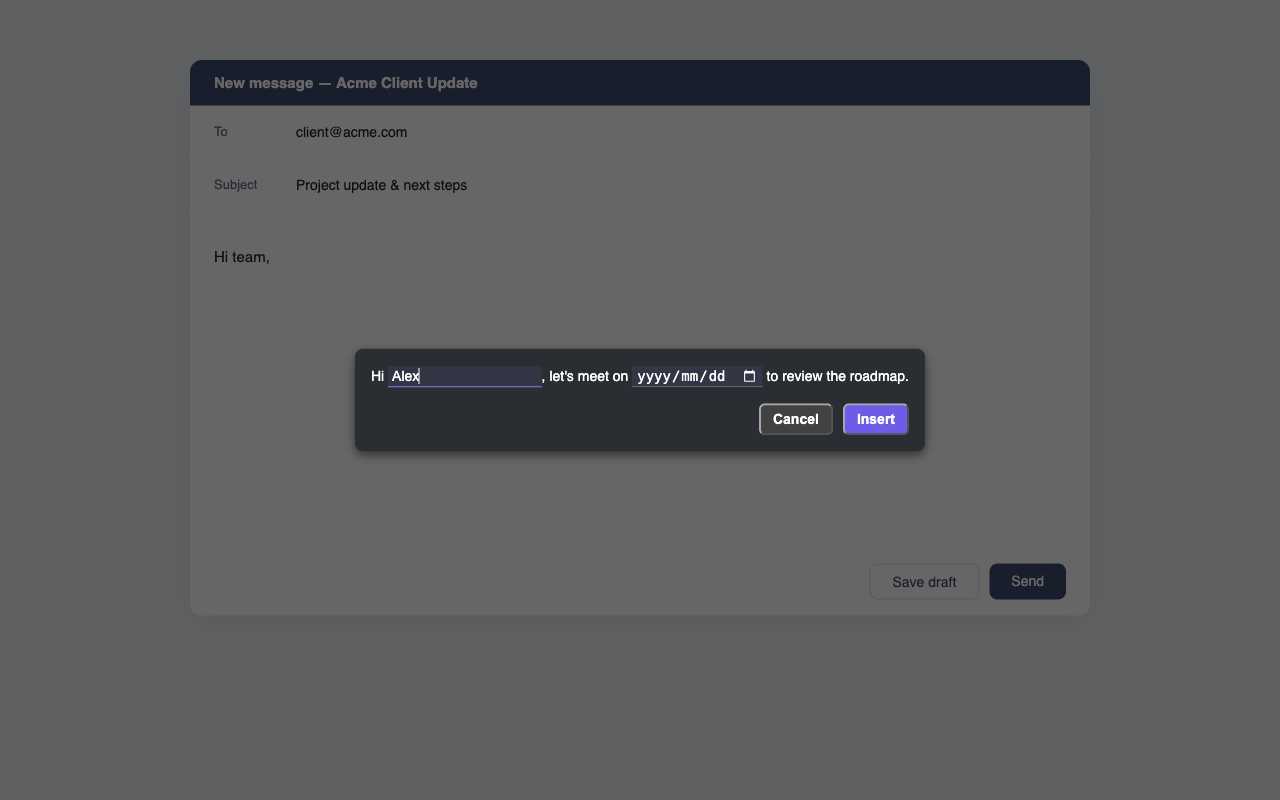Click the subject text Project update & next steps
This screenshot has height=800, width=1280.
tap(381, 185)
